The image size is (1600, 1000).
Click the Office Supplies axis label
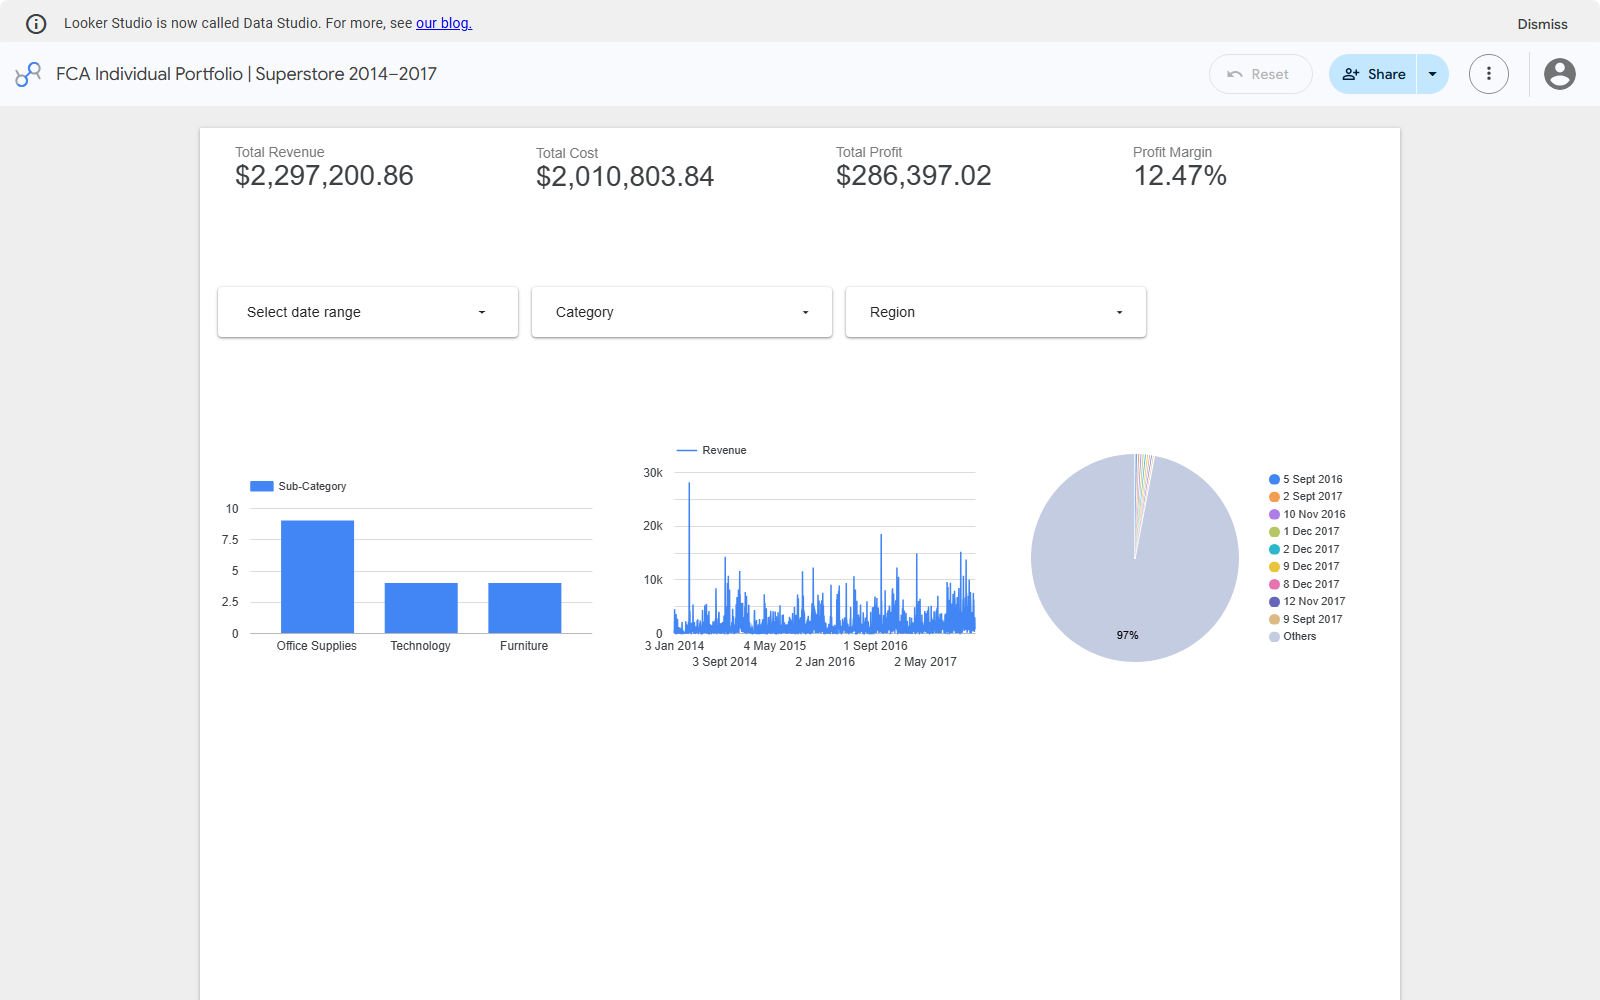click(x=317, y=646)
